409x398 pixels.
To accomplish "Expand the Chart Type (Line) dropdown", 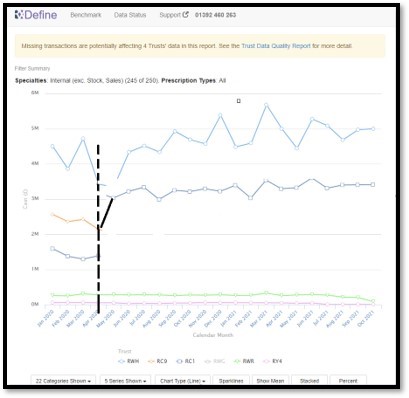I will coord(182,381).
